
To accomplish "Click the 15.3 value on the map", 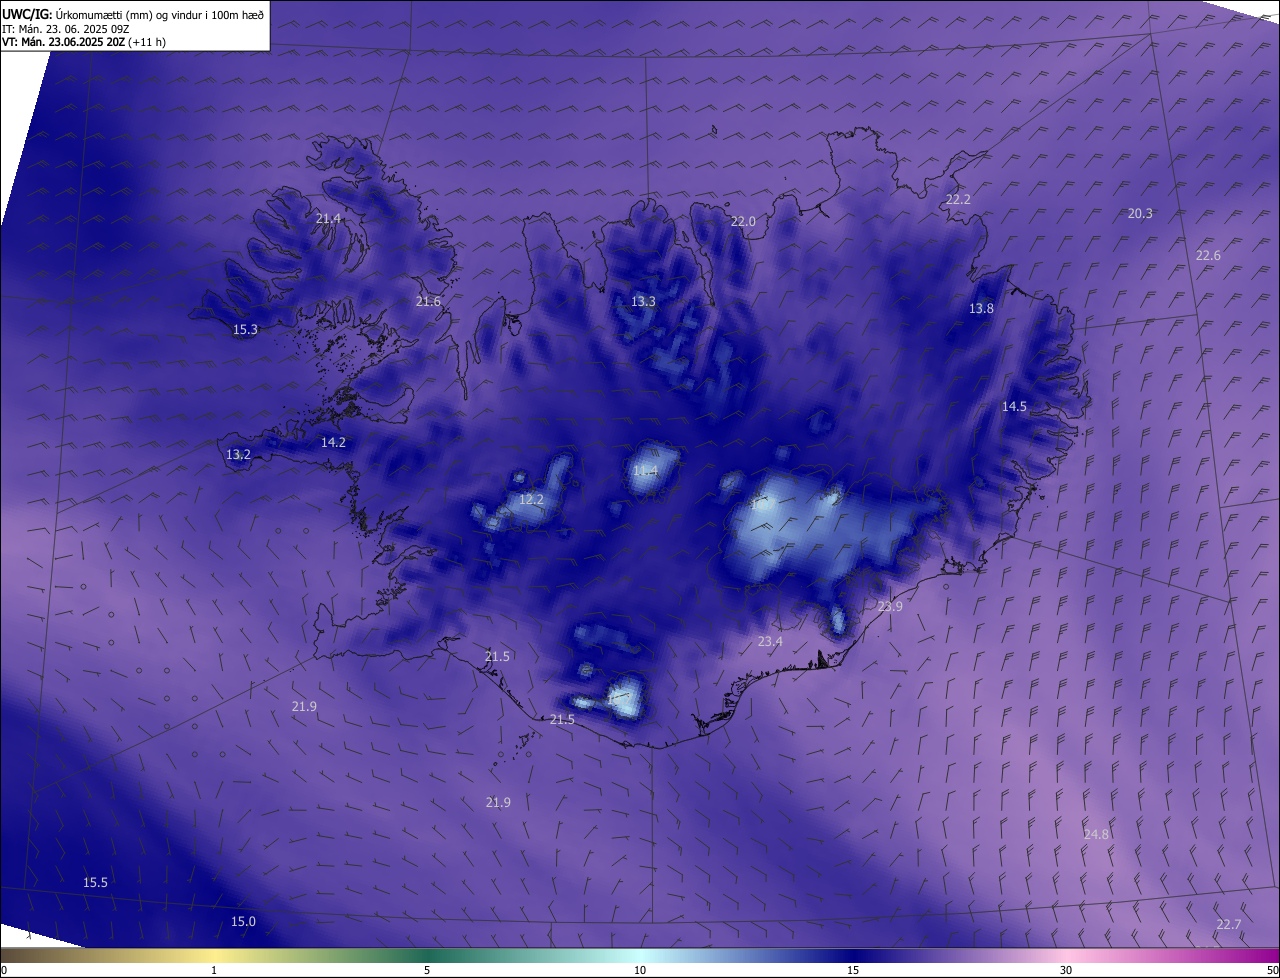I will 245,329.
